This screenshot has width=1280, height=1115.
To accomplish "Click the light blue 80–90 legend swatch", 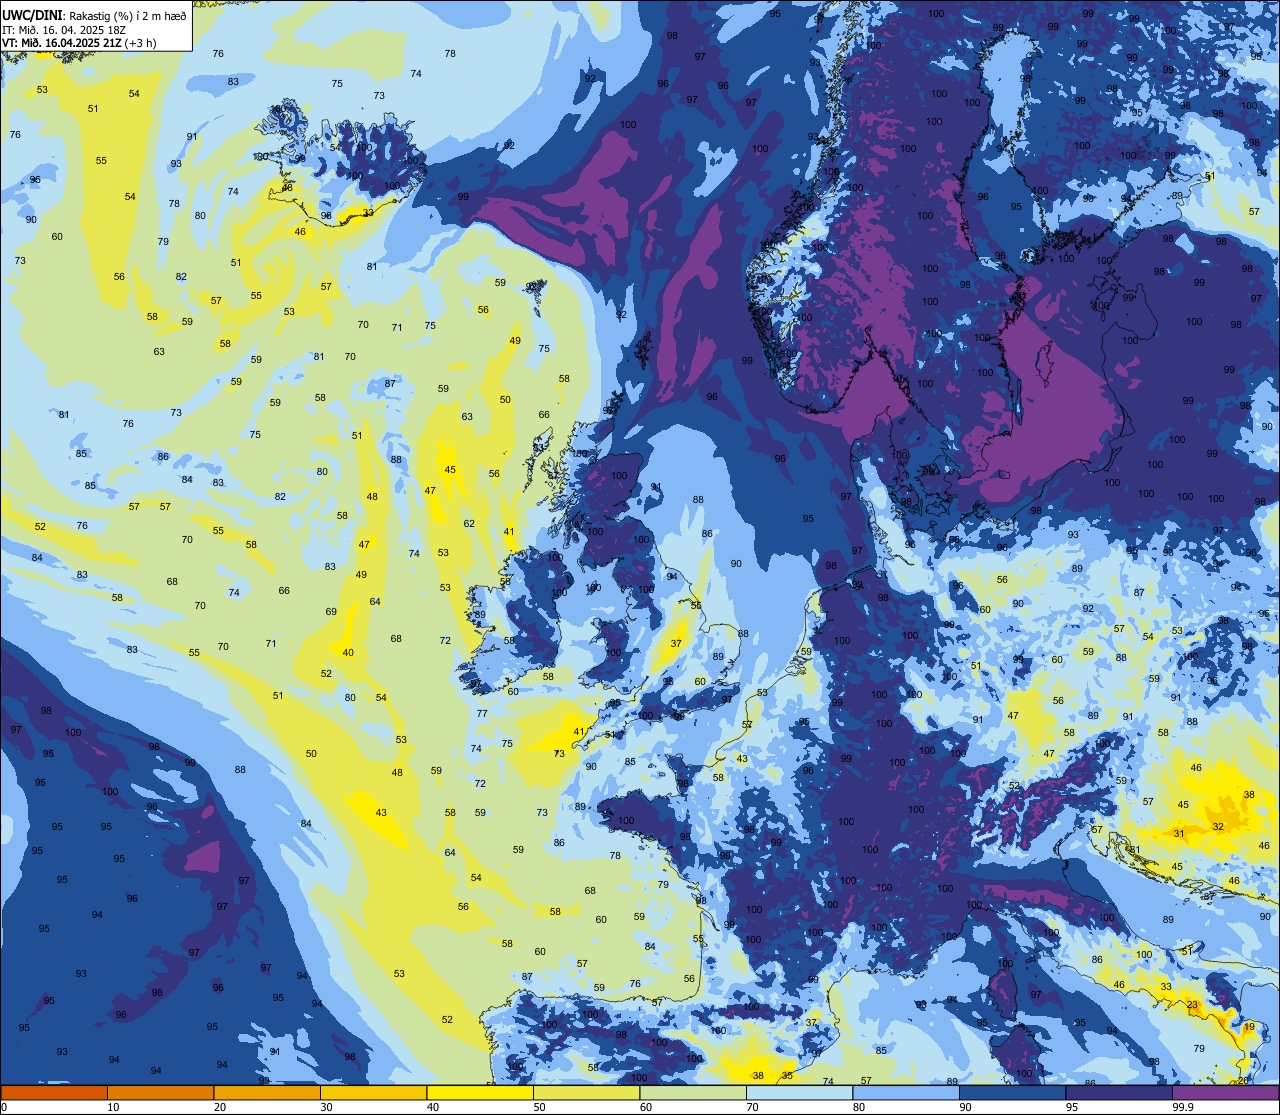I will pyautogui.click(x=906, y=1092).
